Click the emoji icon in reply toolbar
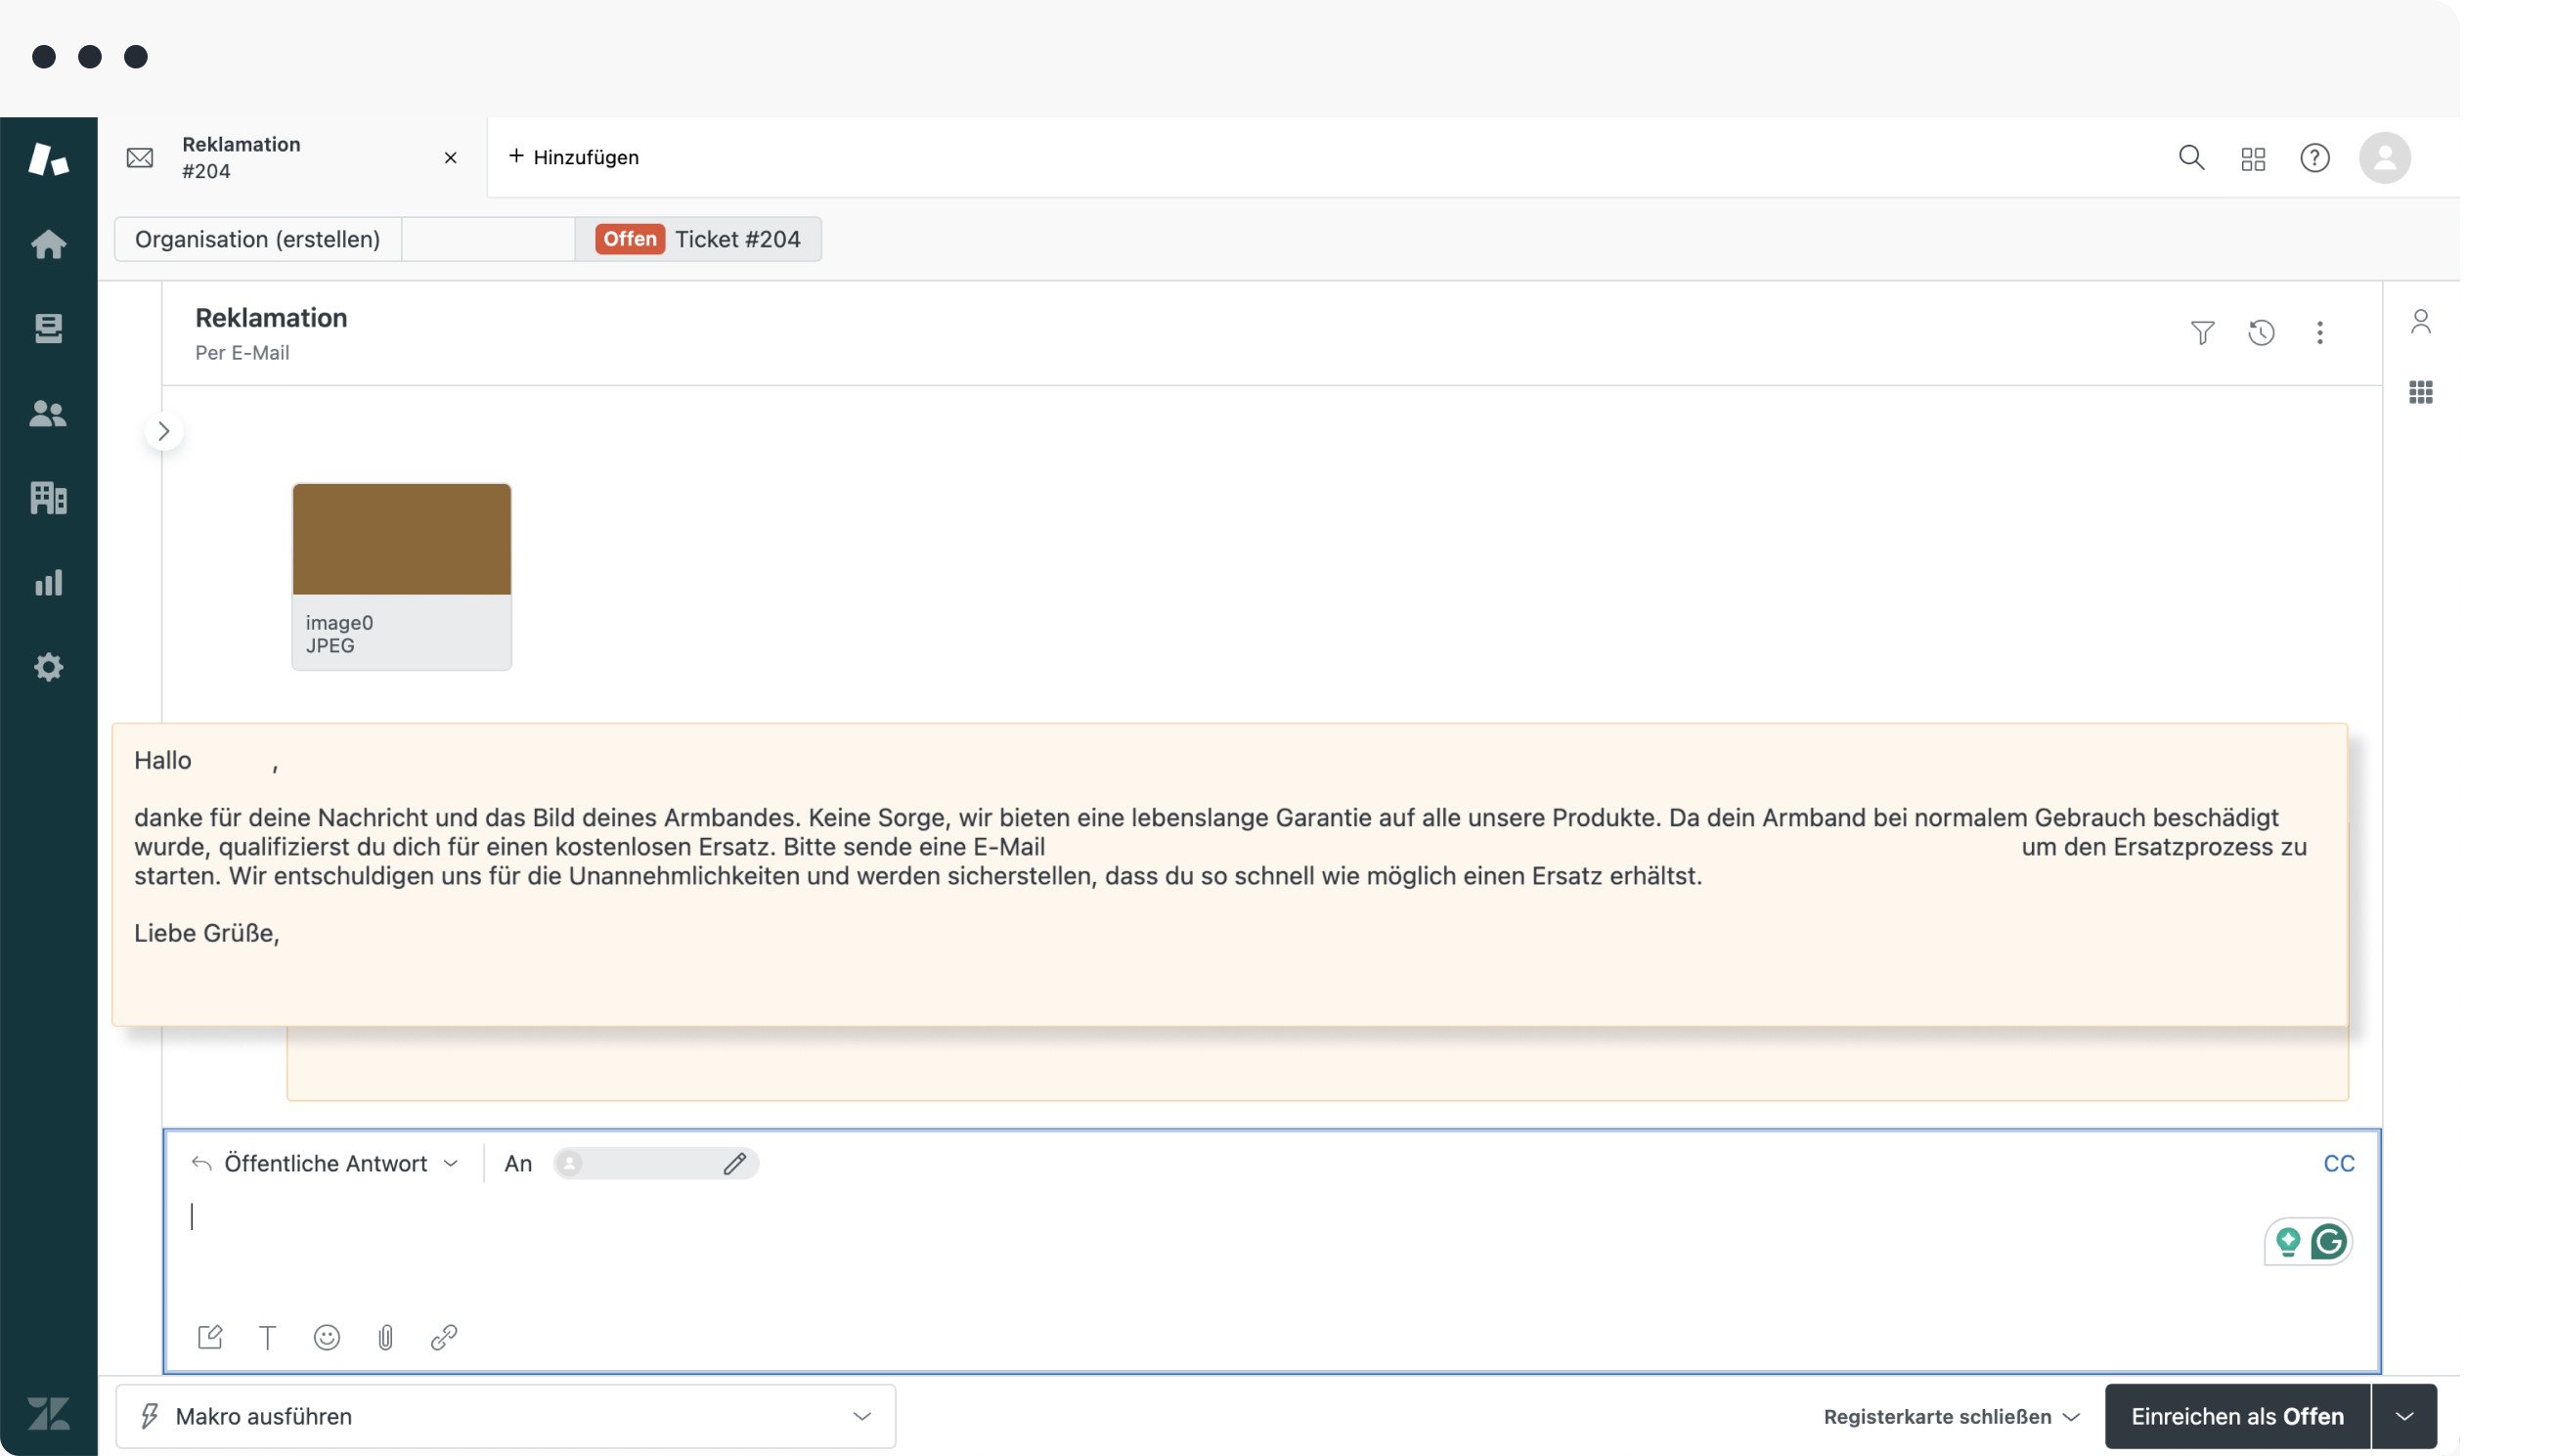The image size is (2555, 1456). pos(327,1339)
